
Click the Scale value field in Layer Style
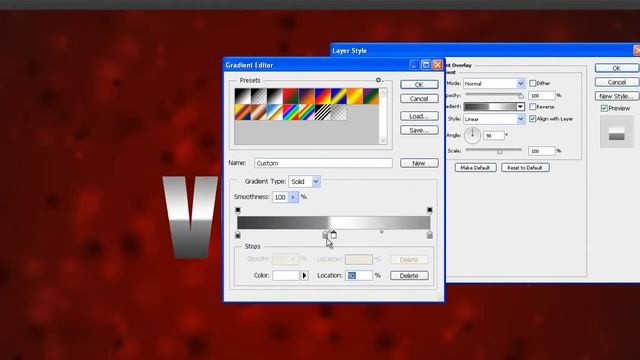pos(542,151)
